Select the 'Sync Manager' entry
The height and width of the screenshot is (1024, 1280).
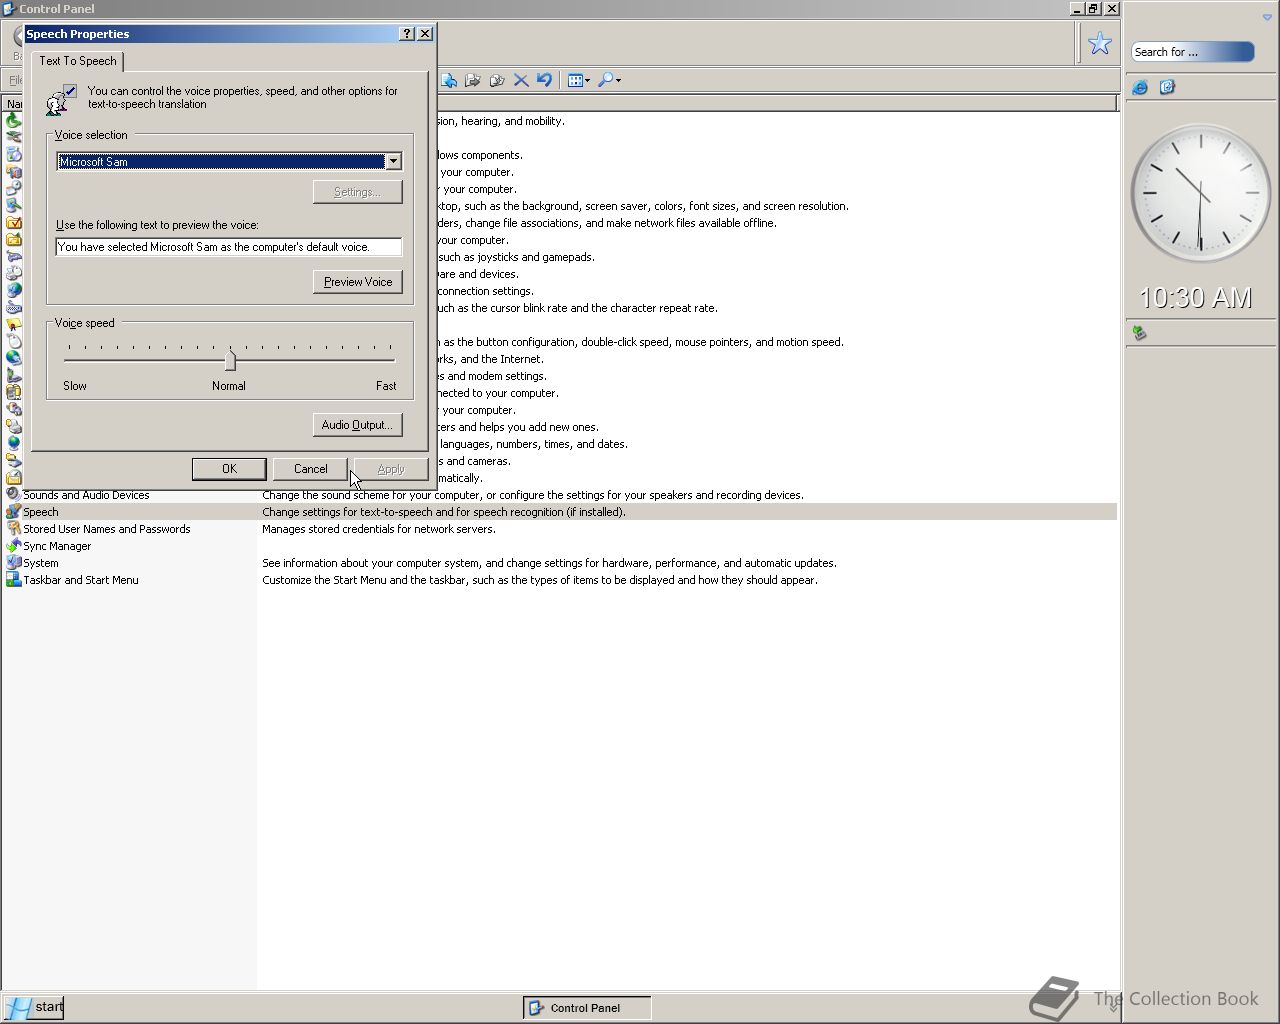(x=57, y=546)
